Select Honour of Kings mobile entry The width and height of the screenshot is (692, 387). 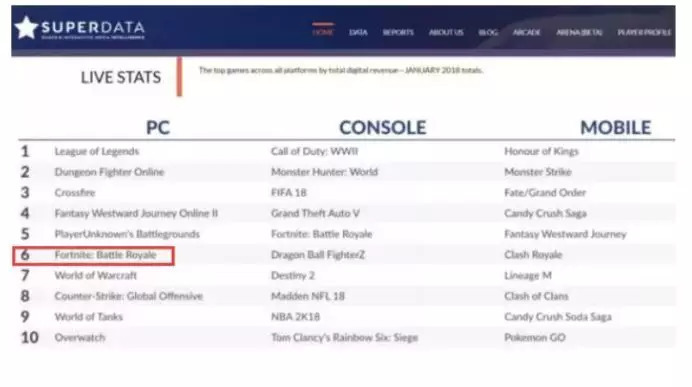[x=541, y=151]
